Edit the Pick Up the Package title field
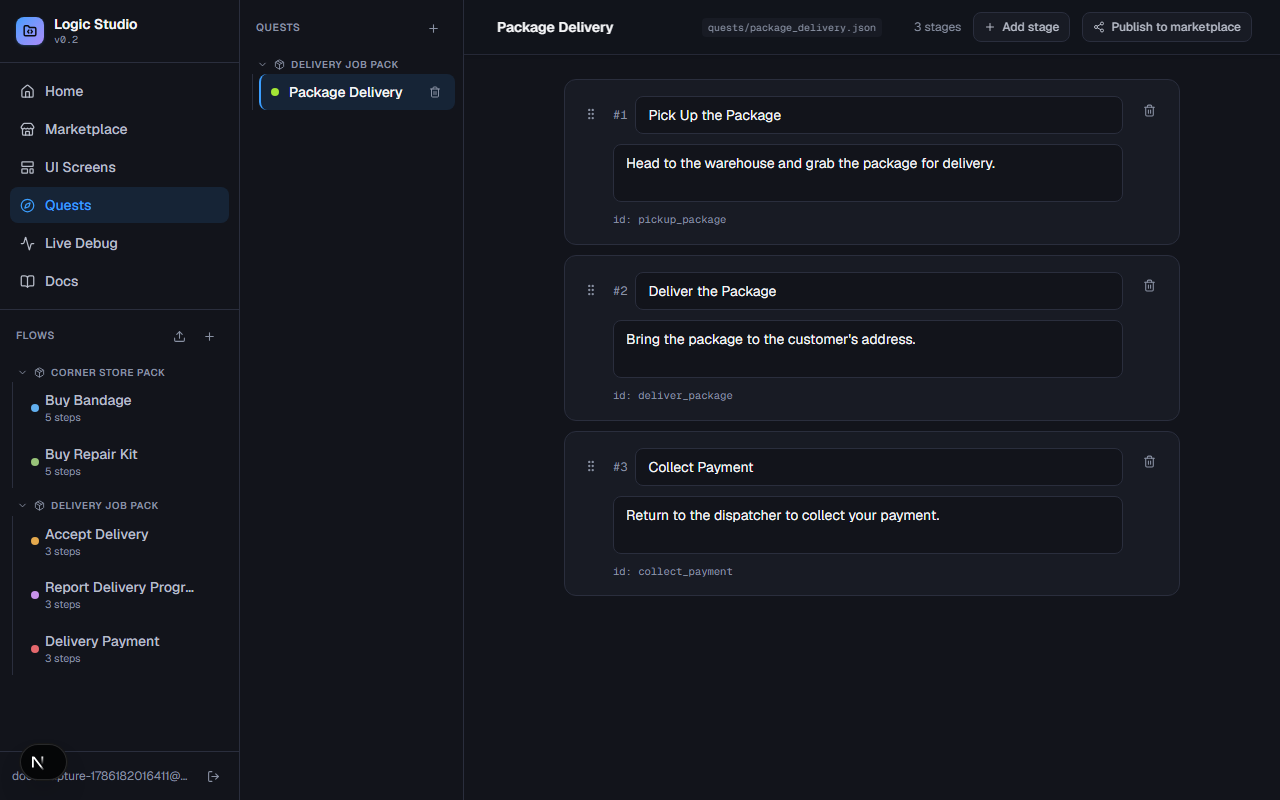 pos(879,115)
